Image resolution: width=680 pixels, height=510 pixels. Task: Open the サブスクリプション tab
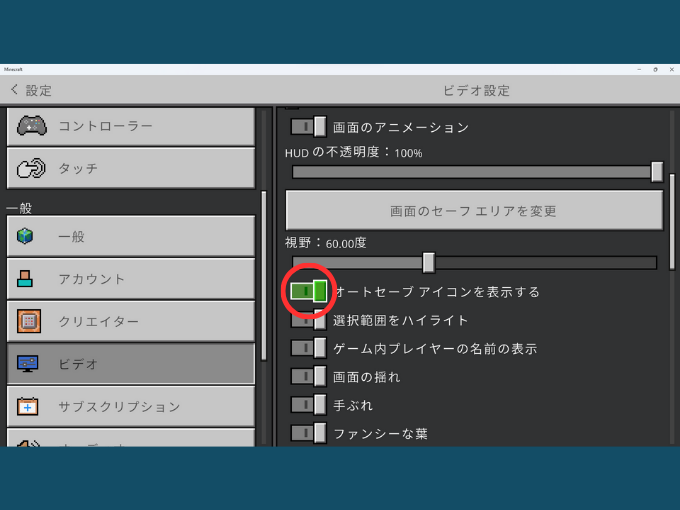[x=131, y=406]
